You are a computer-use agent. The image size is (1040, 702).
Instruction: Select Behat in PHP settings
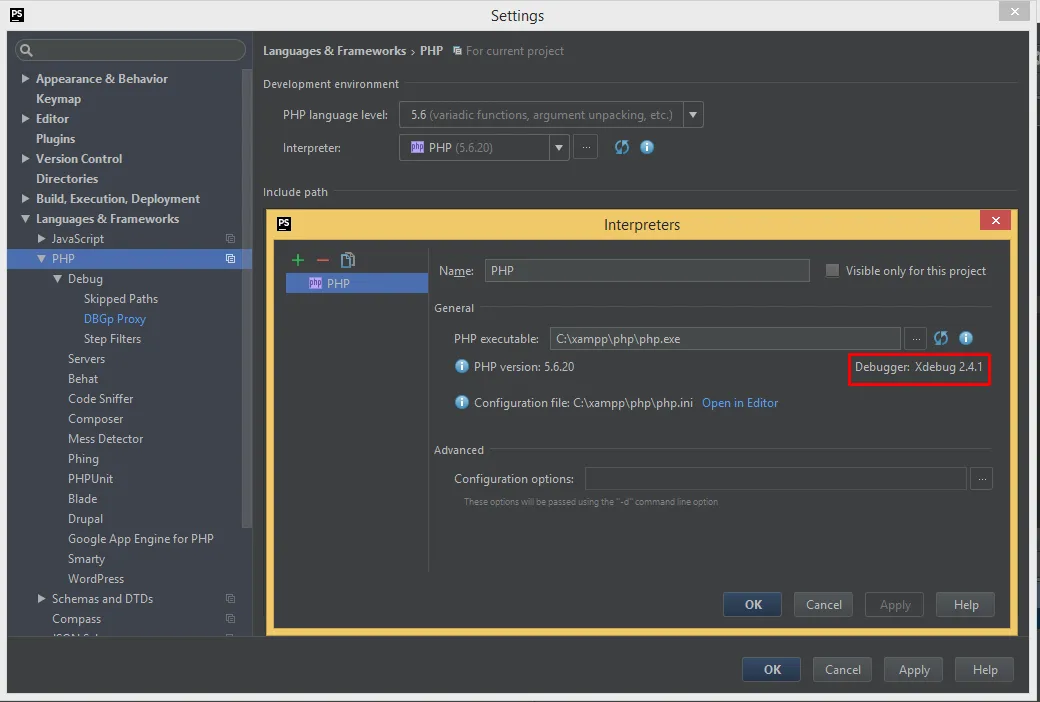point(83,378)
